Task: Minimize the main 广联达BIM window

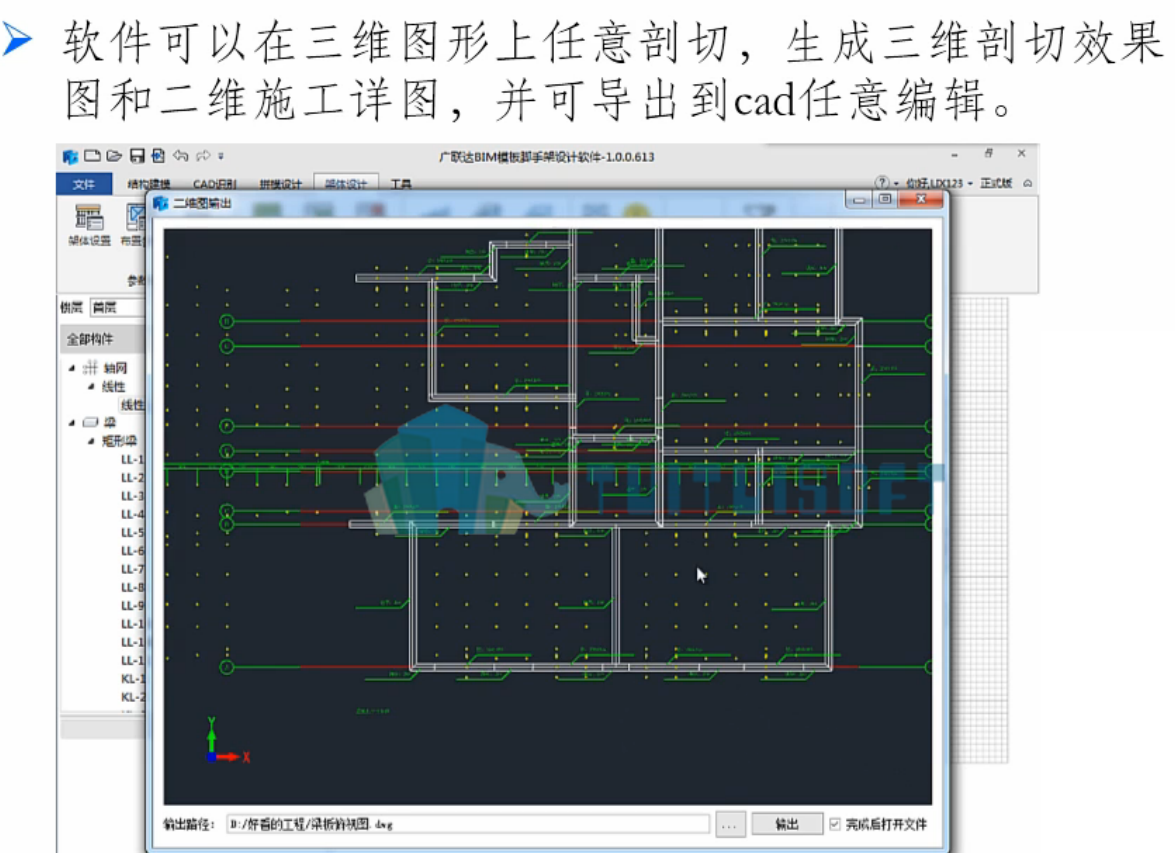Action: click(954, 155)
